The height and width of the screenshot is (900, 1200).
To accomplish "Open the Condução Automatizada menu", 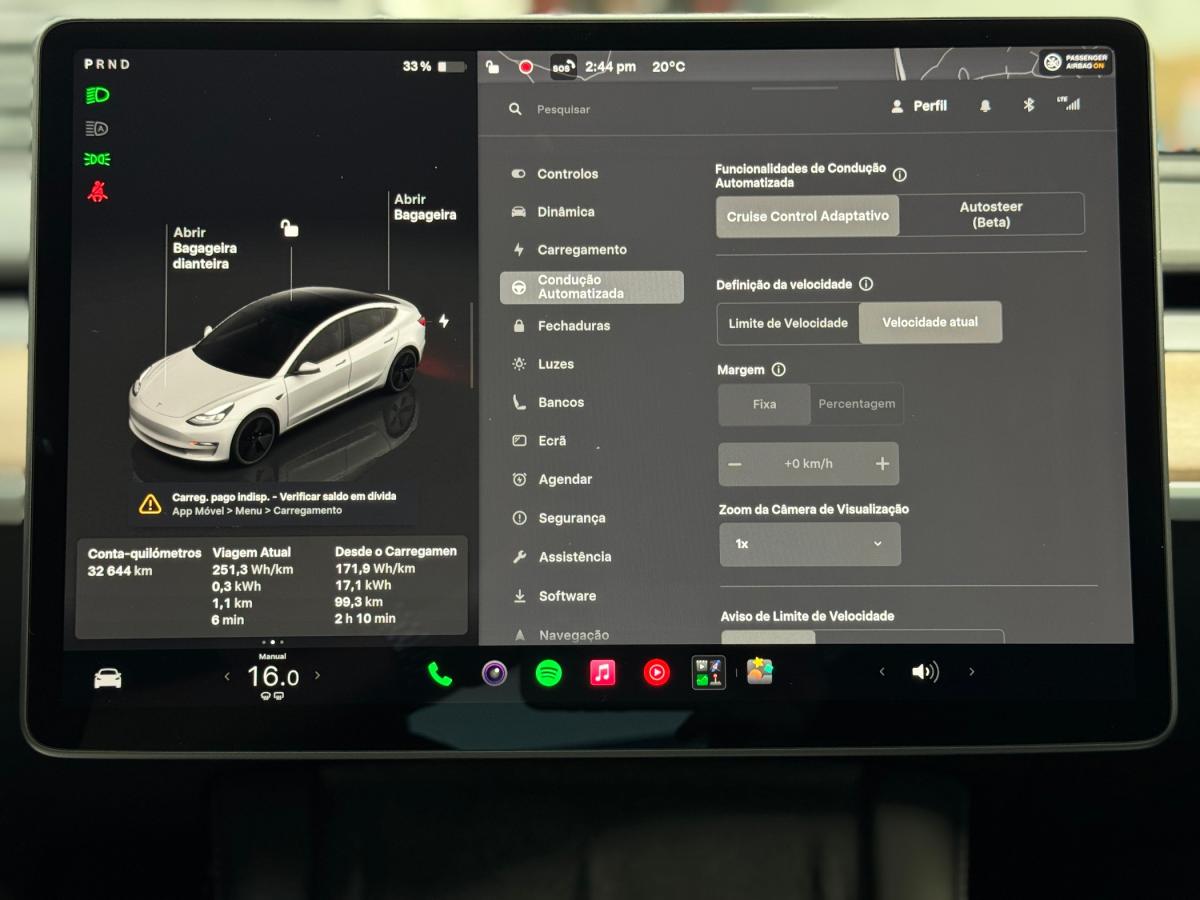I will [x=592, y=287].
